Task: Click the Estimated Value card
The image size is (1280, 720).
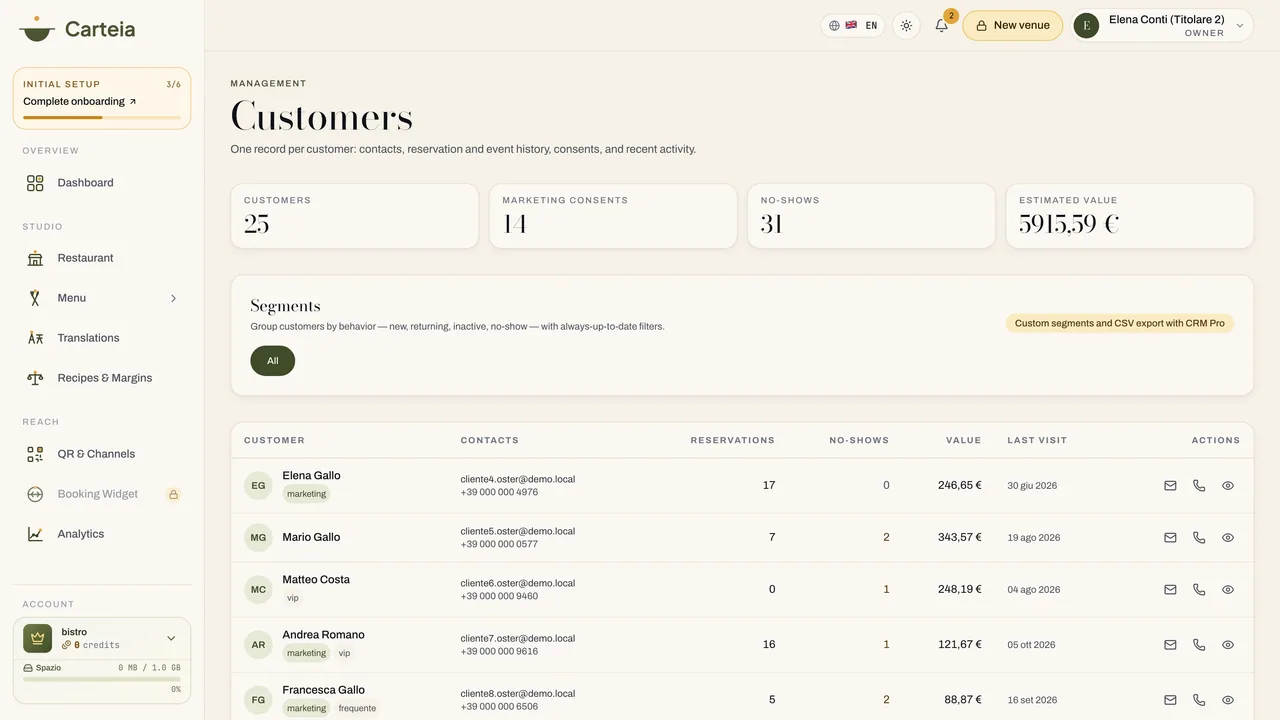Action: [1130, 216]
